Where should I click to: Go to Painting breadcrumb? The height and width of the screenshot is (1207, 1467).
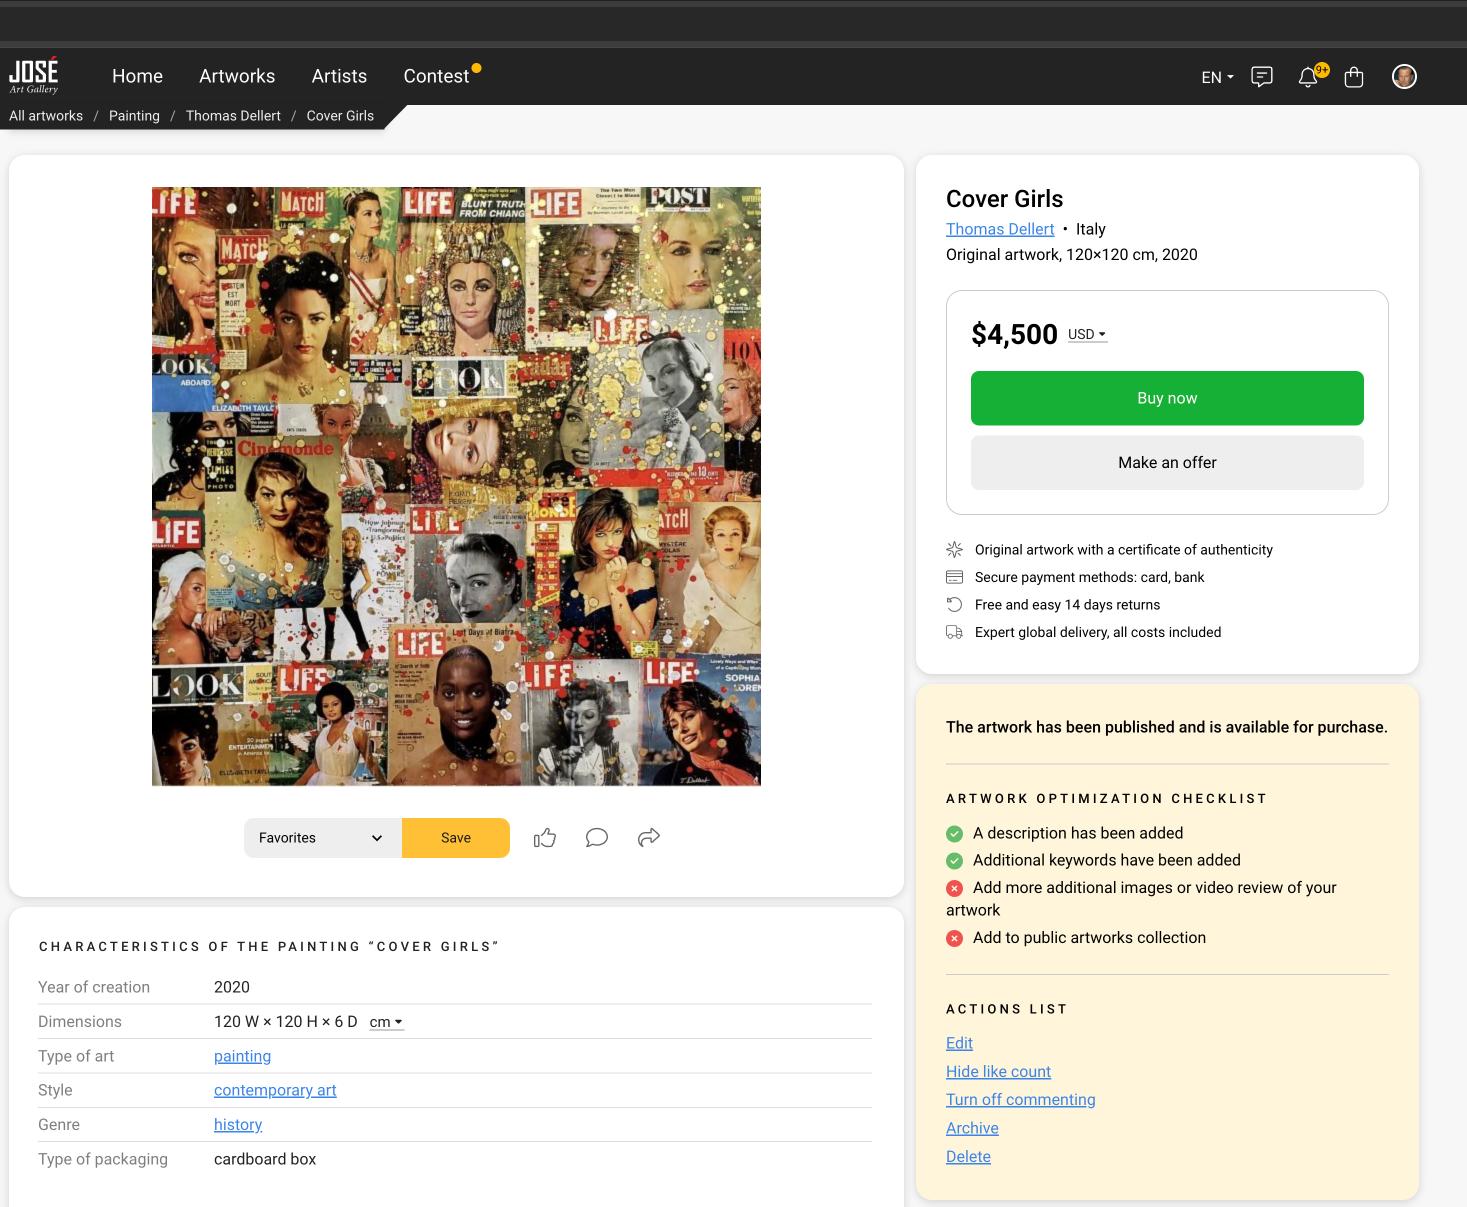134,116
